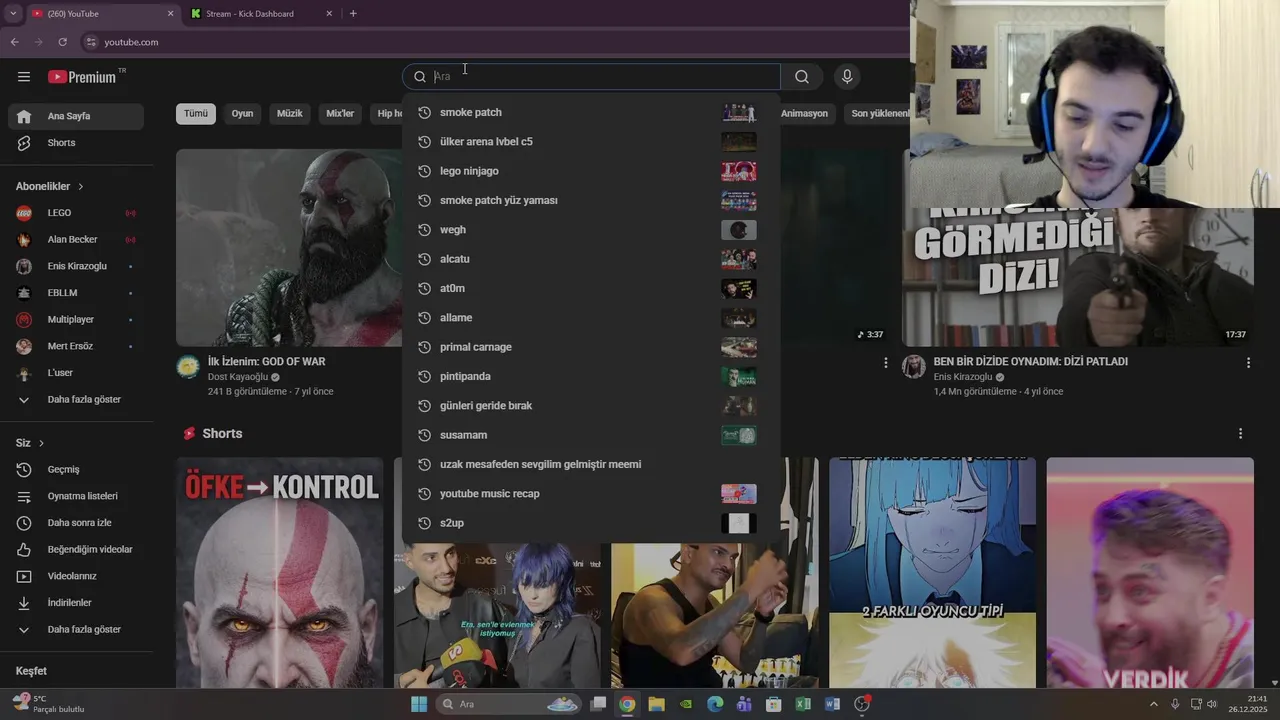Viewport: 1280px width, 720px height.
Task: Choose 'youtube music recap' suggestion
Action: 590,494
